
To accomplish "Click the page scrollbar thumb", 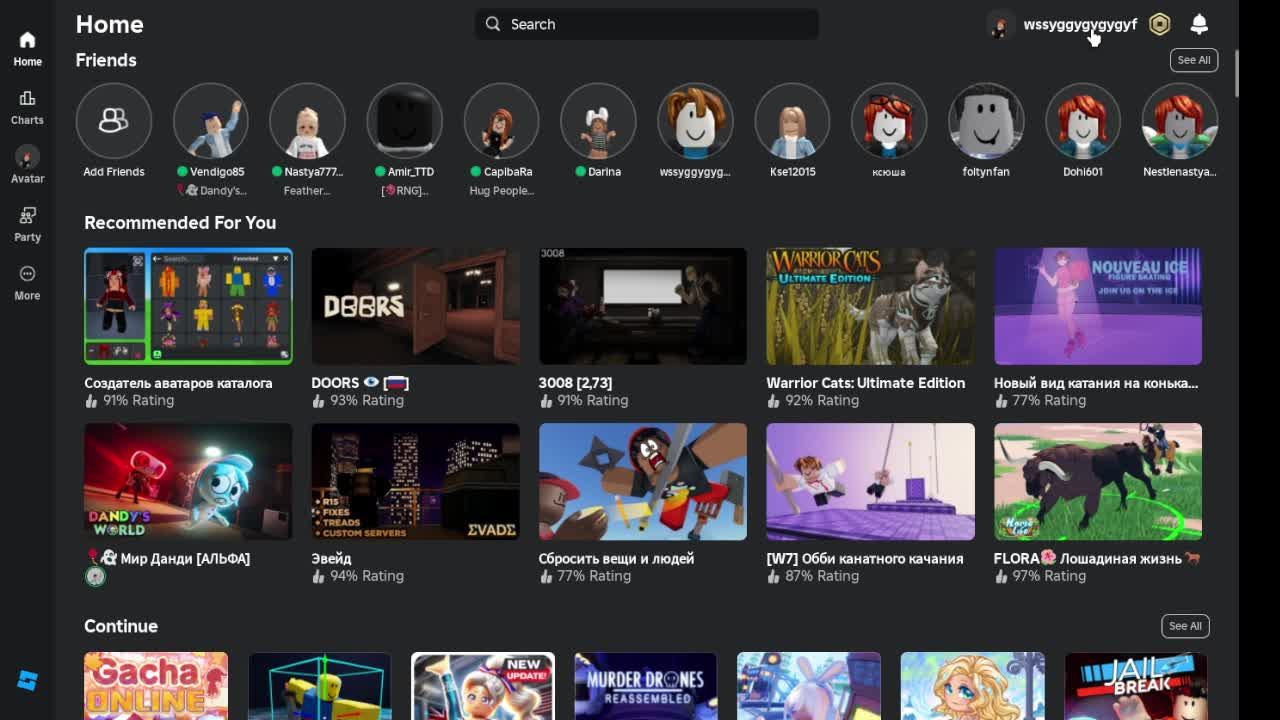I will pyautogui.click(x=1237, y=74).
